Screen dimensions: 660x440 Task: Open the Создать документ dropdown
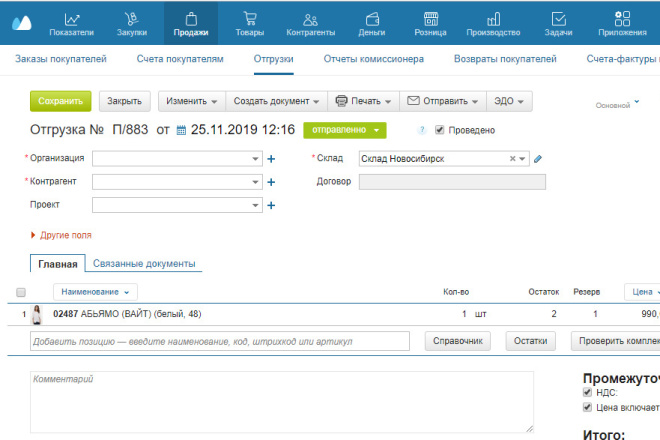pos(276,101)
